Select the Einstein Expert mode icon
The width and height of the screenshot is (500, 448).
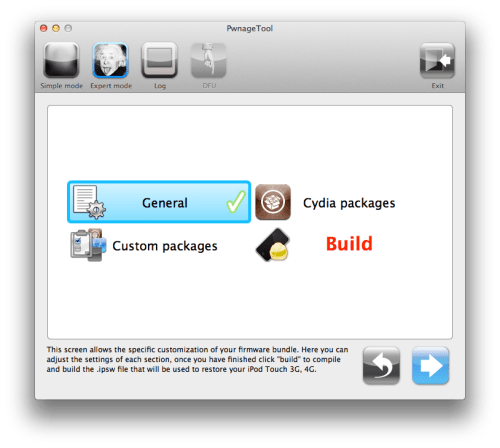[x=110, y=60]
